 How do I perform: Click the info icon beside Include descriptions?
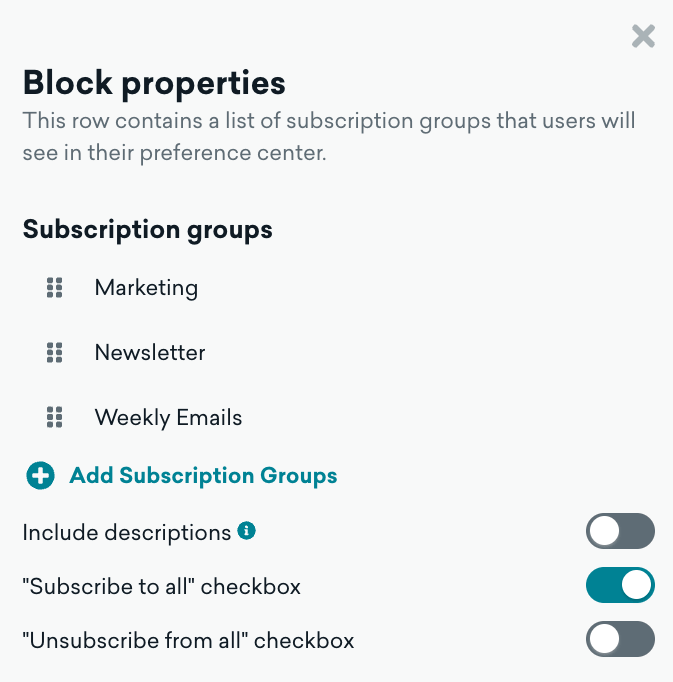point(246,531)
